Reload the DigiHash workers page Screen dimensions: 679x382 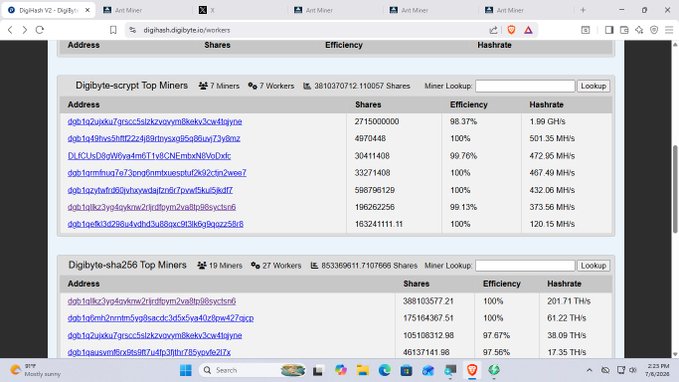click(x=40, y=30)
